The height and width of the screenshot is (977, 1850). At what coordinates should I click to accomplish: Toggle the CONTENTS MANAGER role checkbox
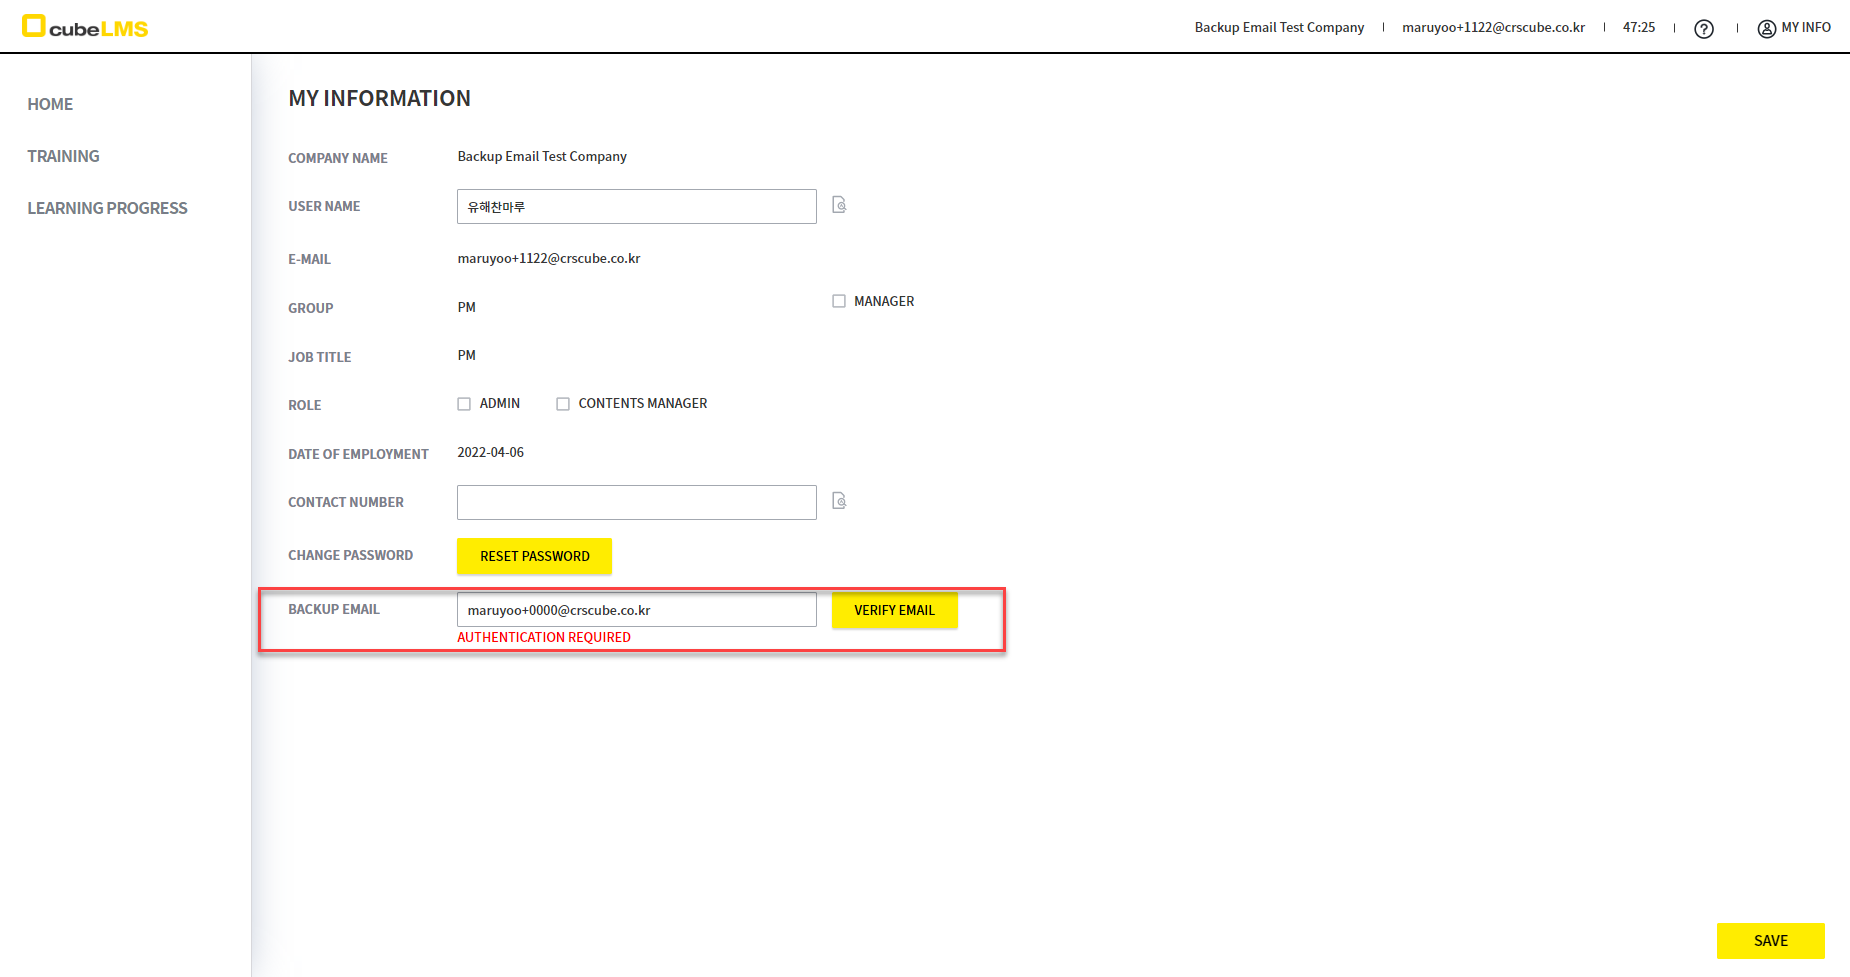click(563, 404)
